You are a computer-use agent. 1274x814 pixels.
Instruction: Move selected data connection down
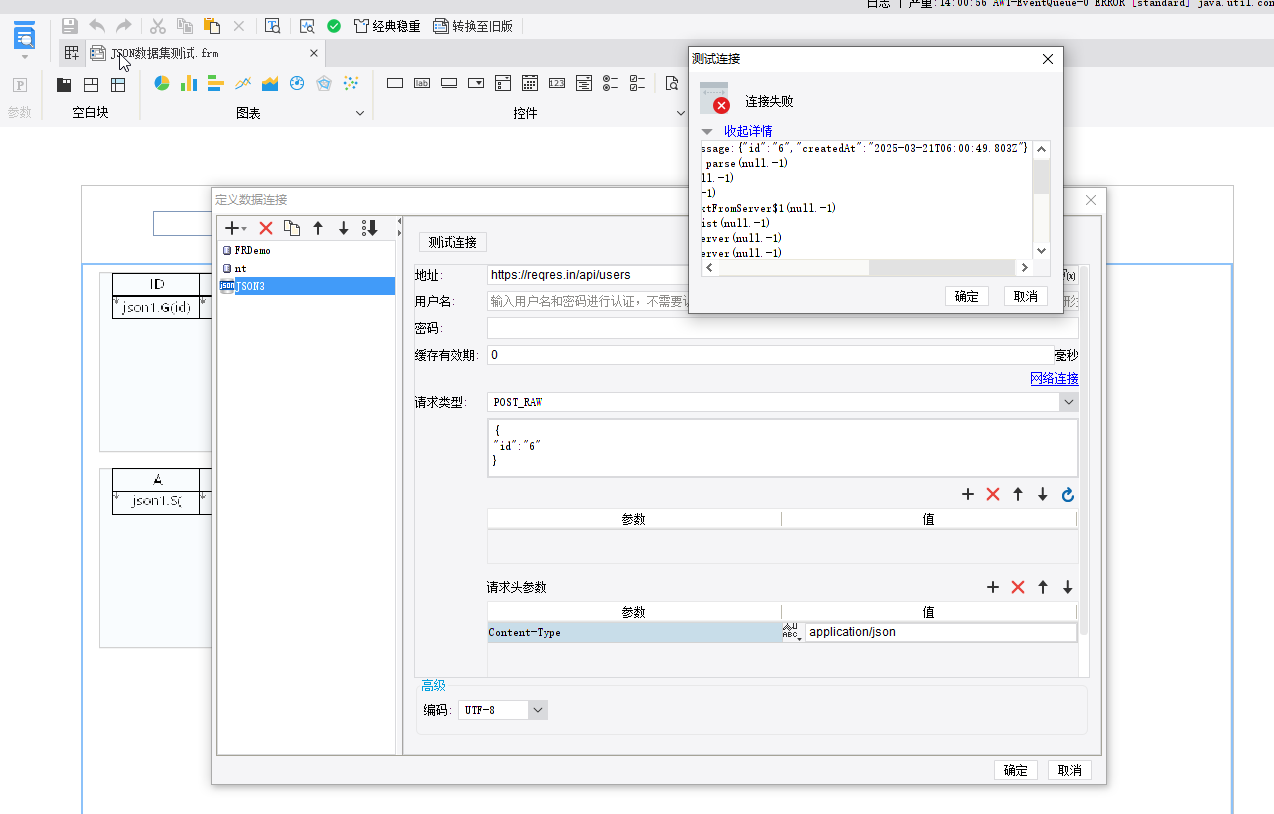click(343, 228)
